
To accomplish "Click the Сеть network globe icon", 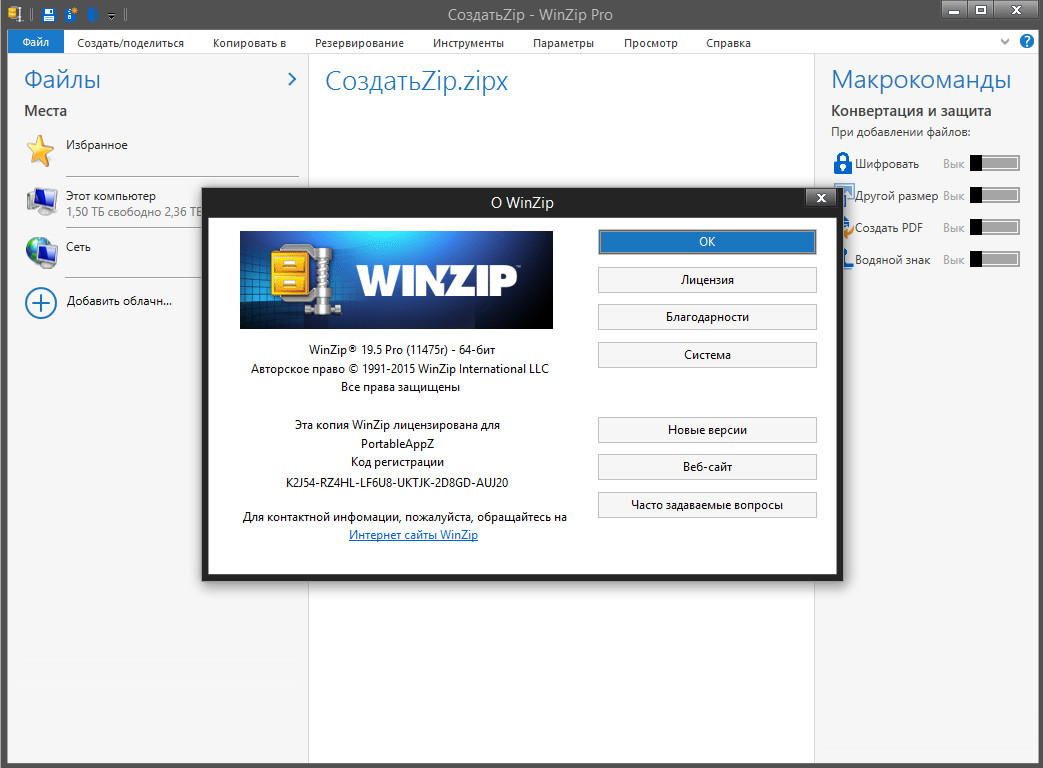I will pos(41,252).
